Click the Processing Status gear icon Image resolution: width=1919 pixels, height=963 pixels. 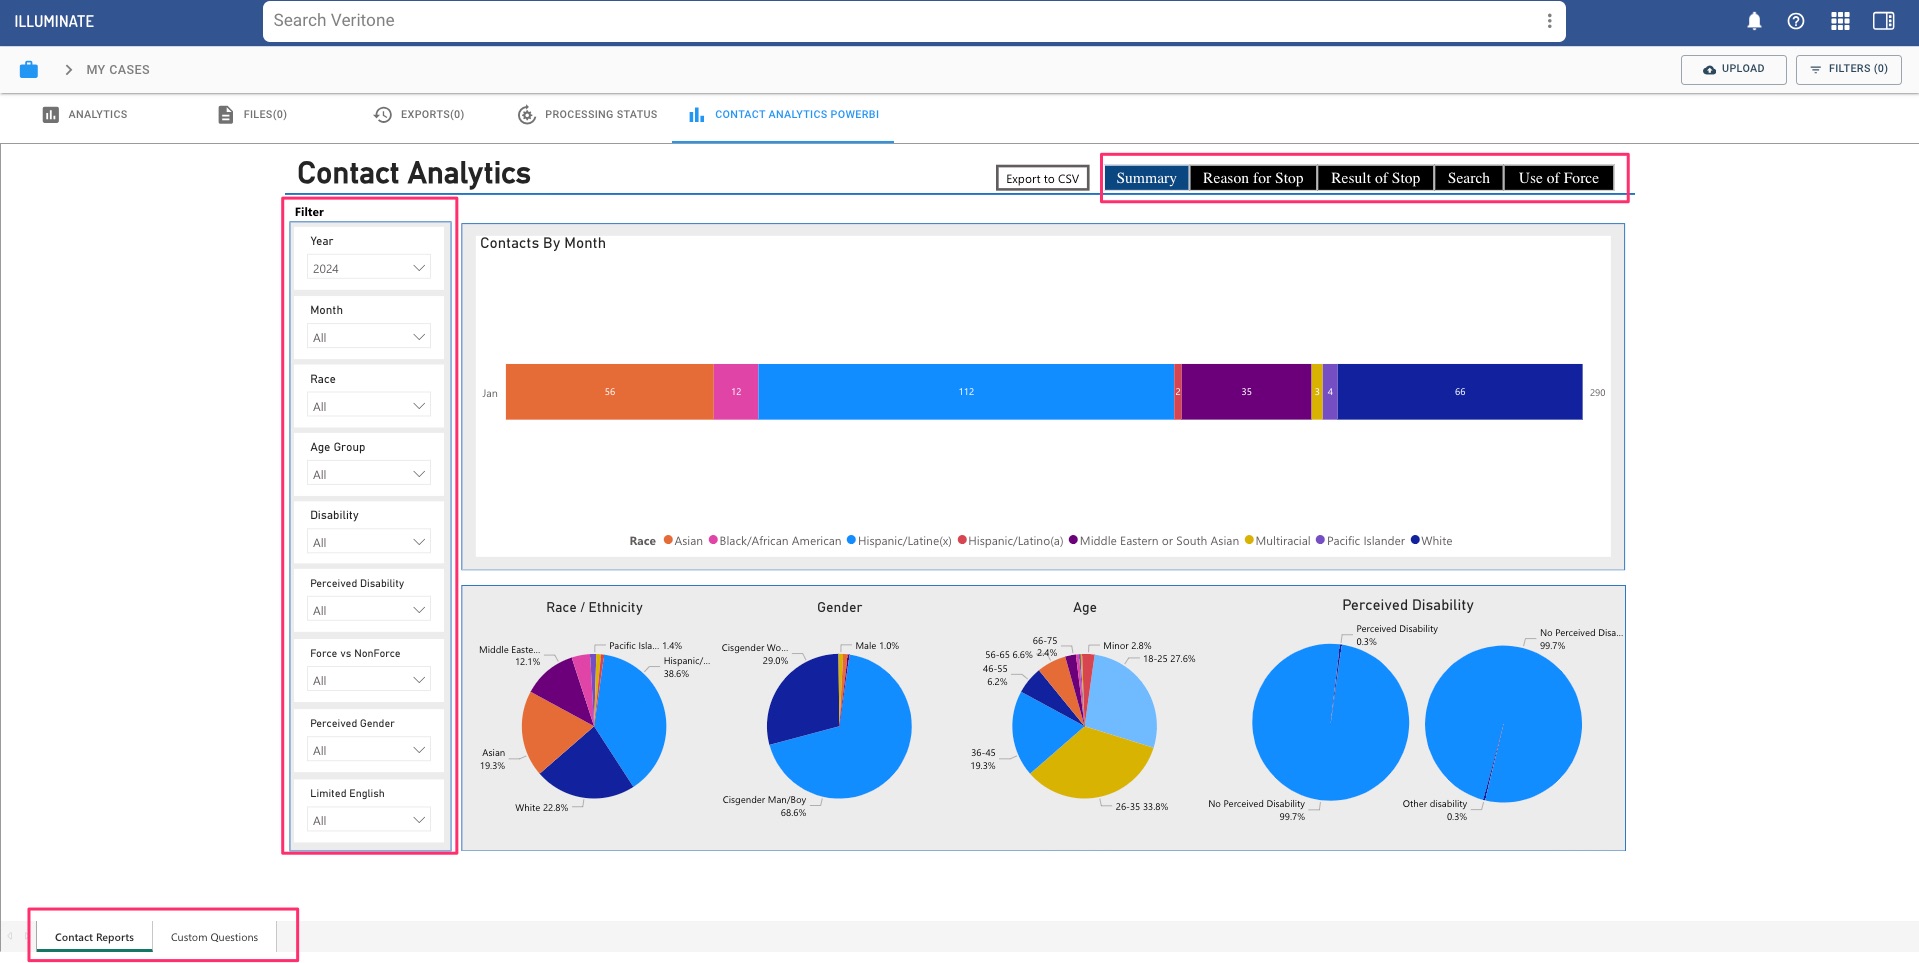(x=526, y=115)
